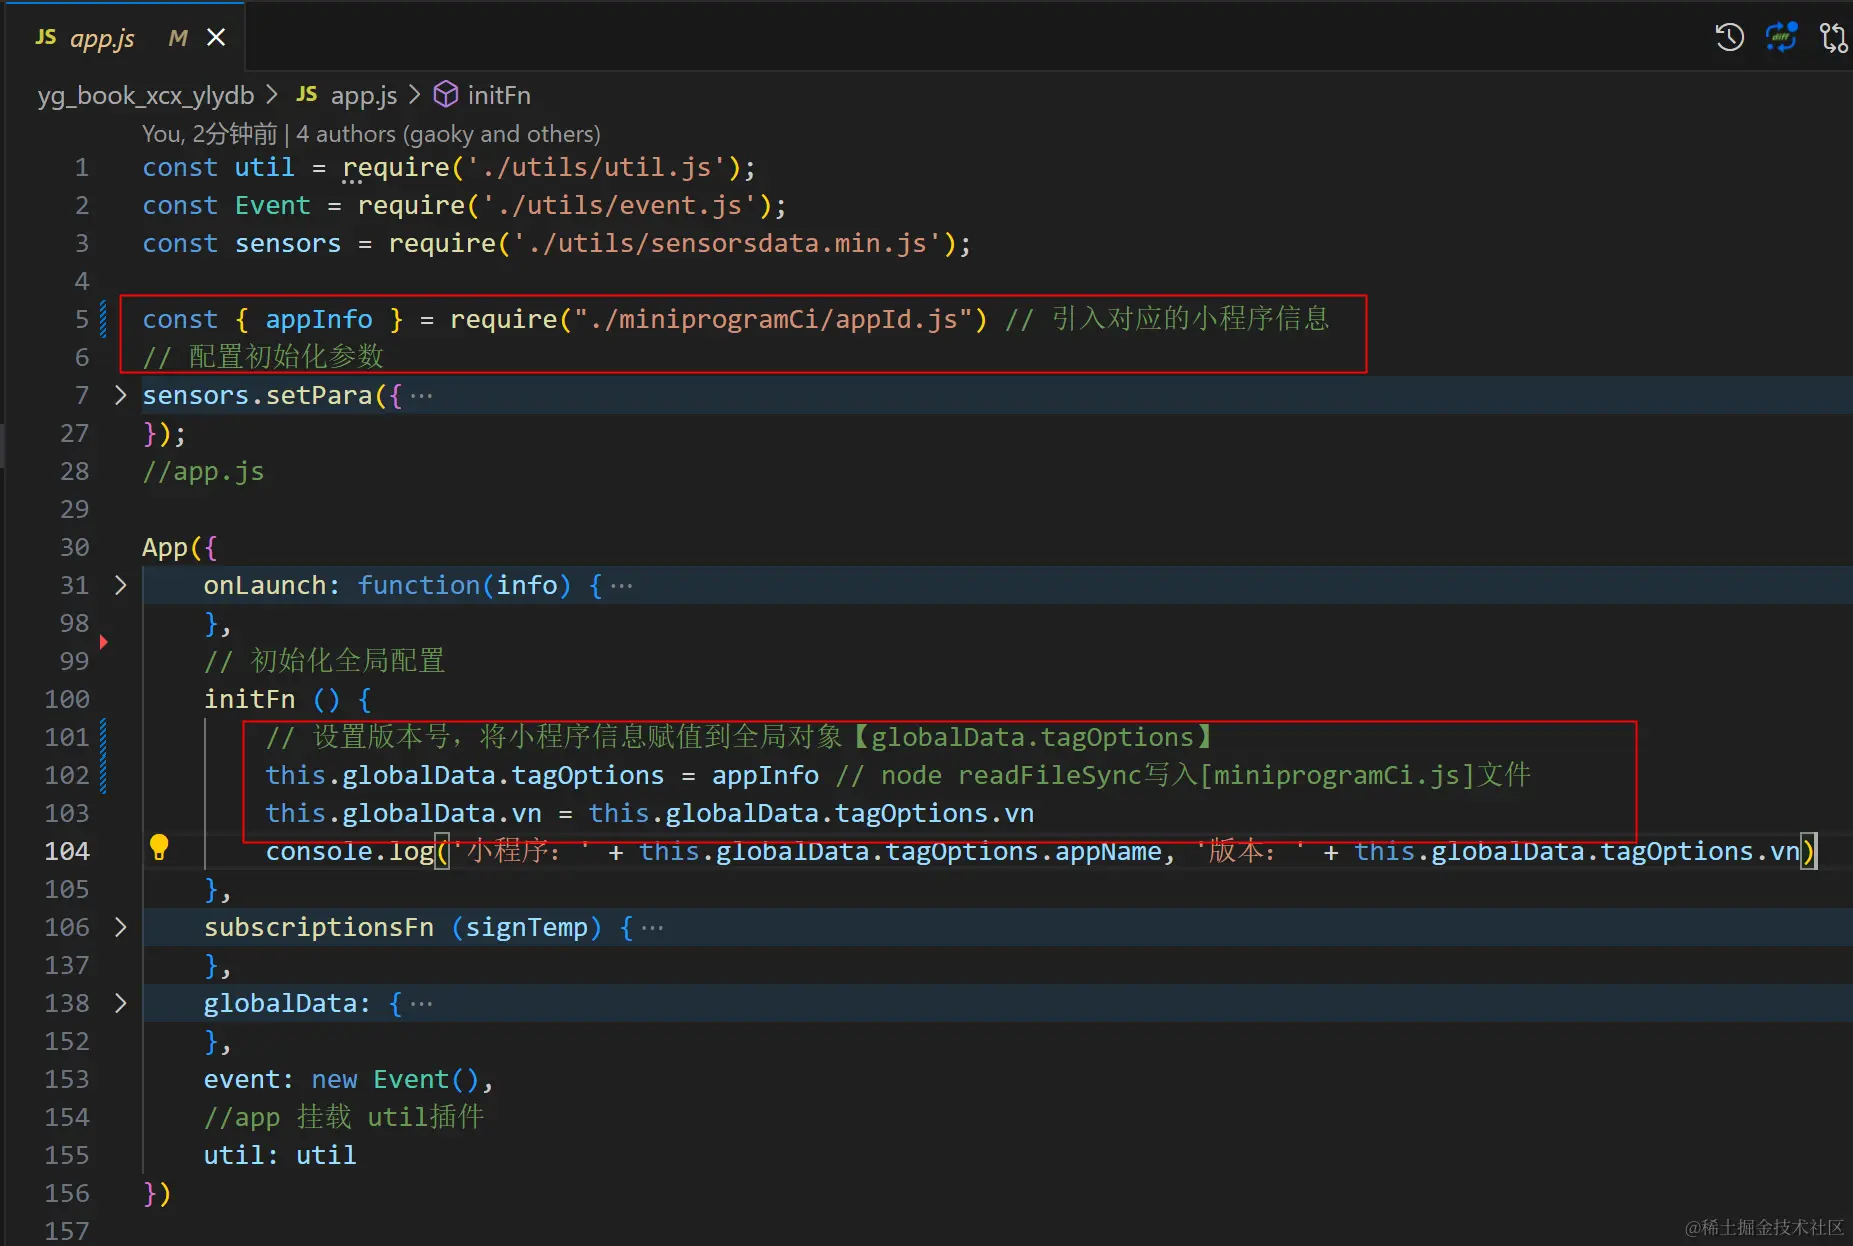Screen dimensions: 1853x1246
Task: Click the '//app 挂载 util插件' comment
Action: [344, 1117]
